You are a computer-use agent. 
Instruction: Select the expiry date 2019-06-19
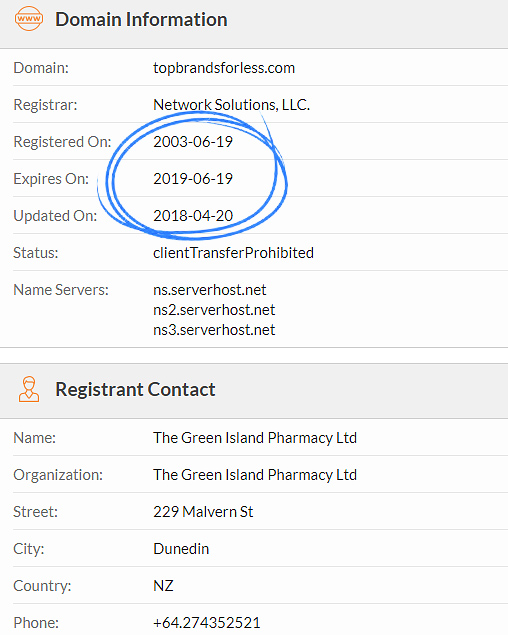(x=193, y=179)
